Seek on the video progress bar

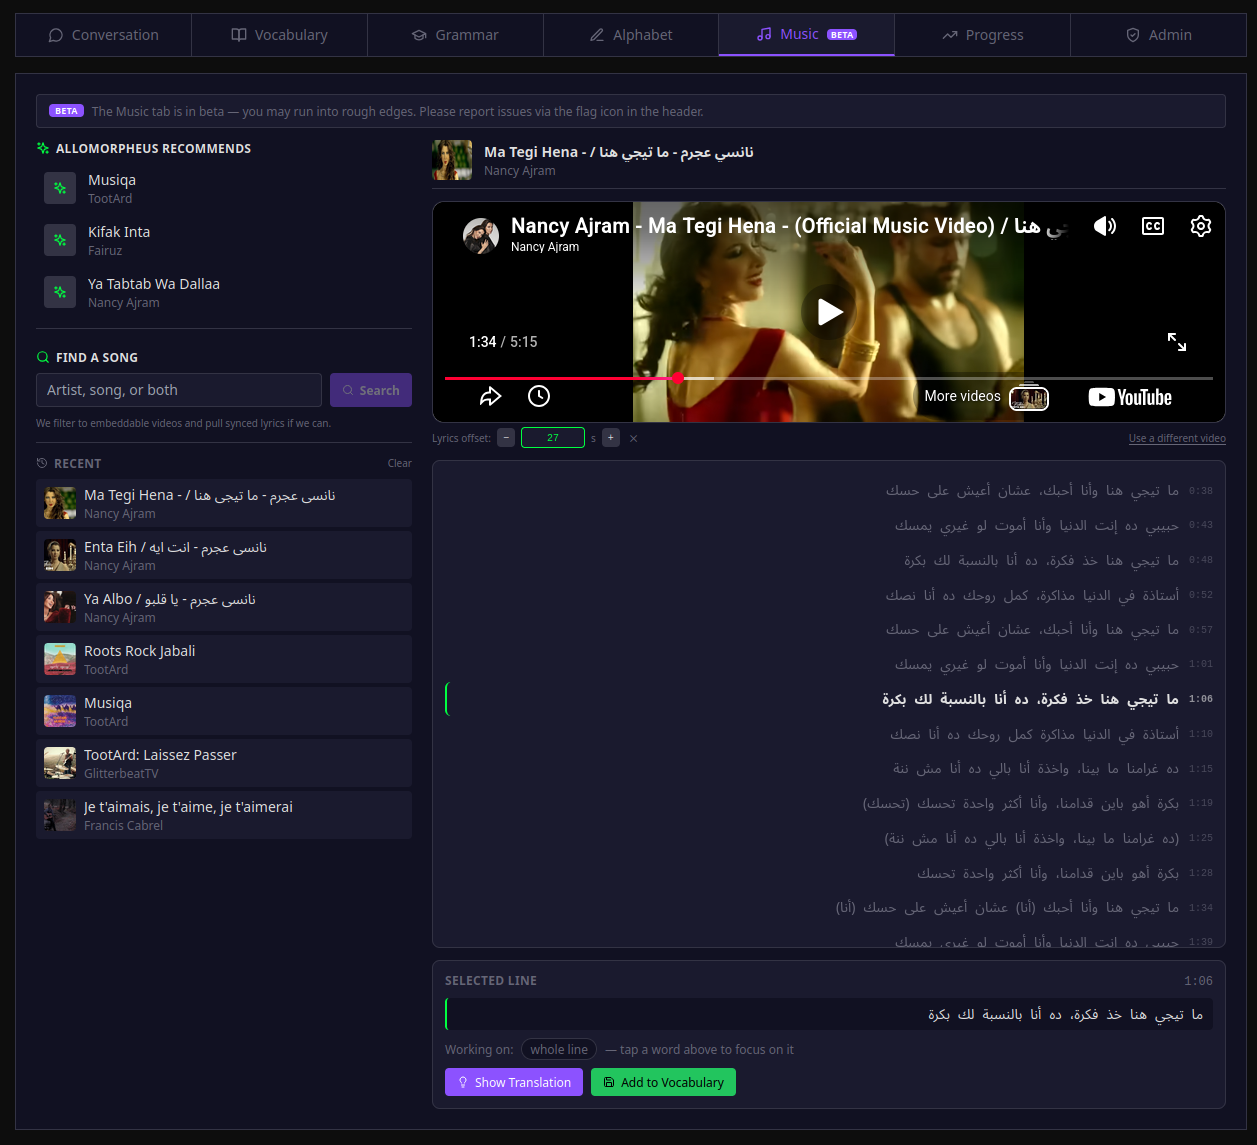(x=829, y=378)
